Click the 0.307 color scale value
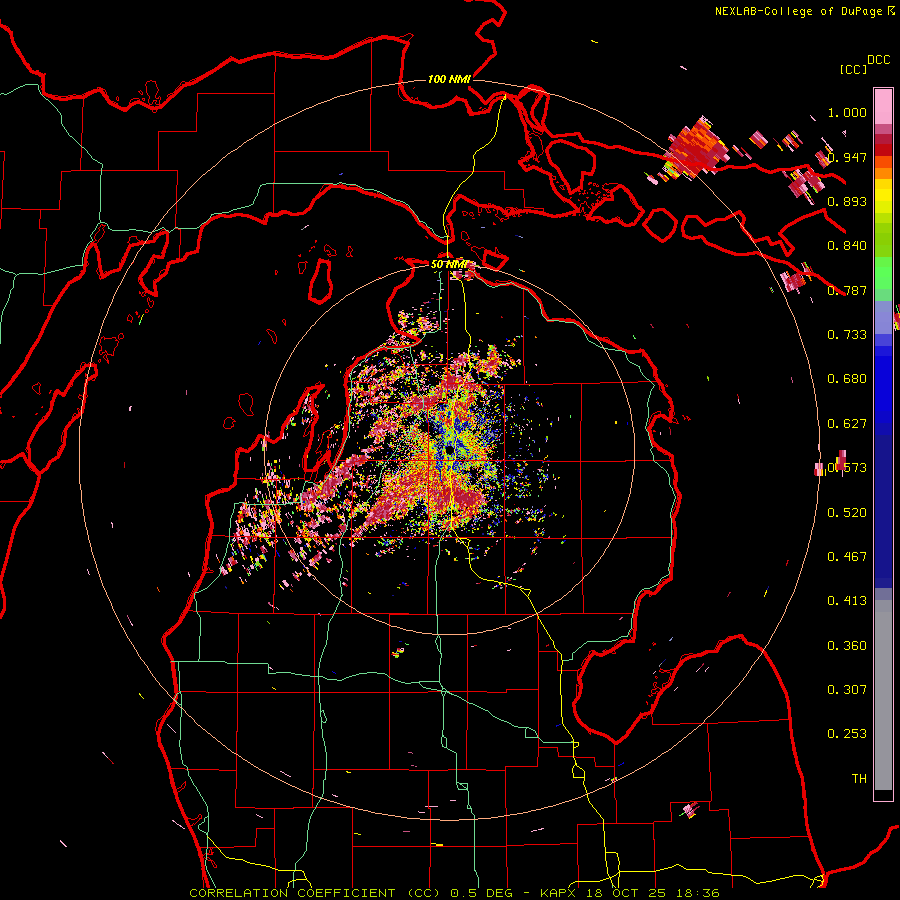This screenshot has height=900, width=900. click(847, 690)
